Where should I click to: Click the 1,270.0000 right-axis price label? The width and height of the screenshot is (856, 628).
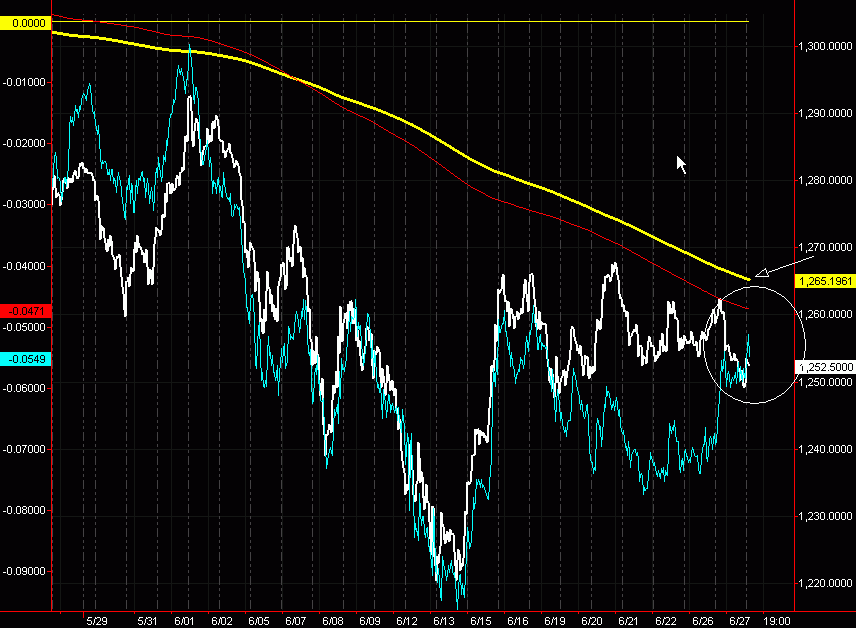point(825,247)
